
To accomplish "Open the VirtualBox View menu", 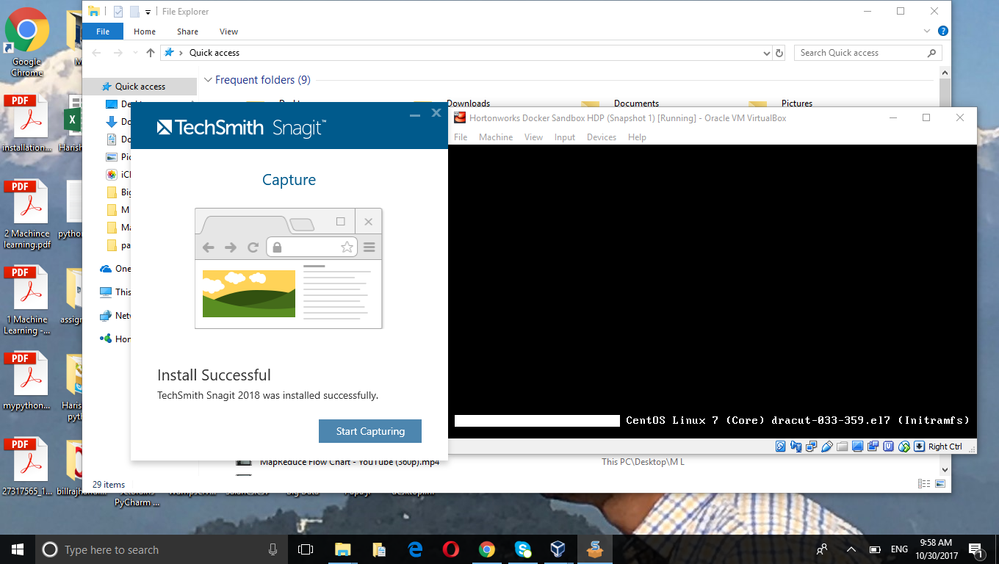I will 533,137.
